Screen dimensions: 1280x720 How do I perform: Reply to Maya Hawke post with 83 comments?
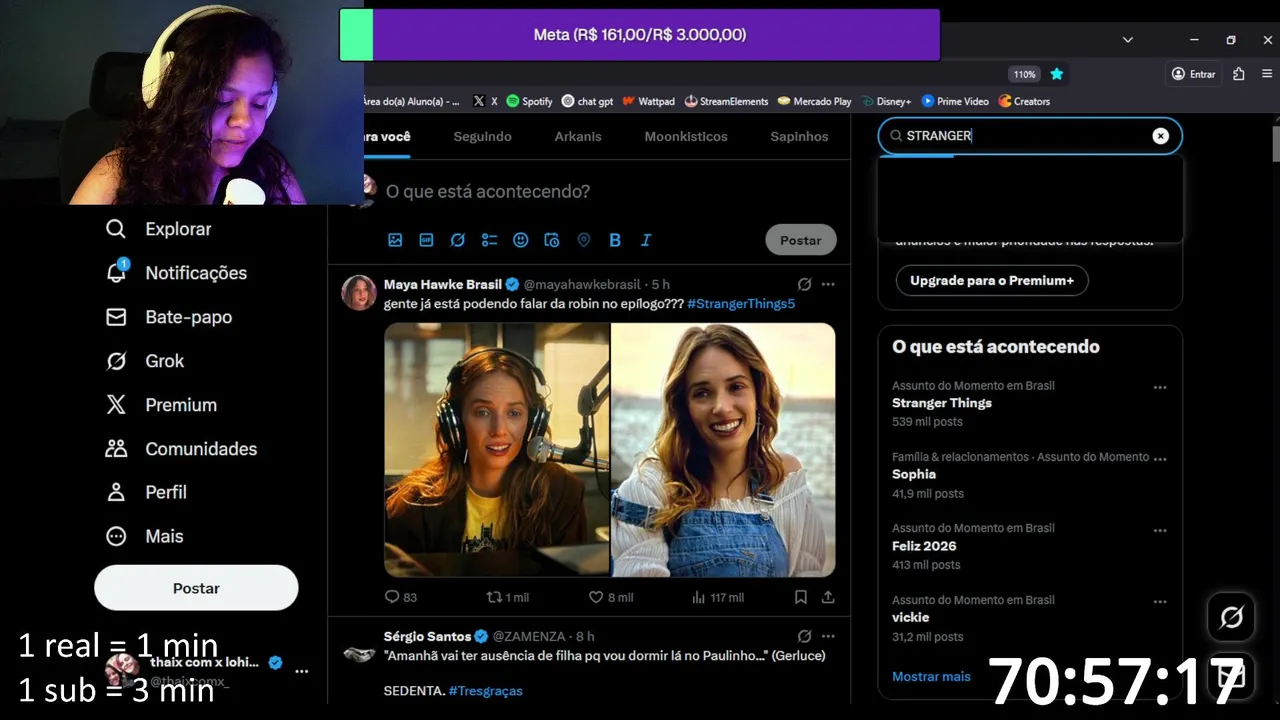pyautogui.click(x=401, y=597)
